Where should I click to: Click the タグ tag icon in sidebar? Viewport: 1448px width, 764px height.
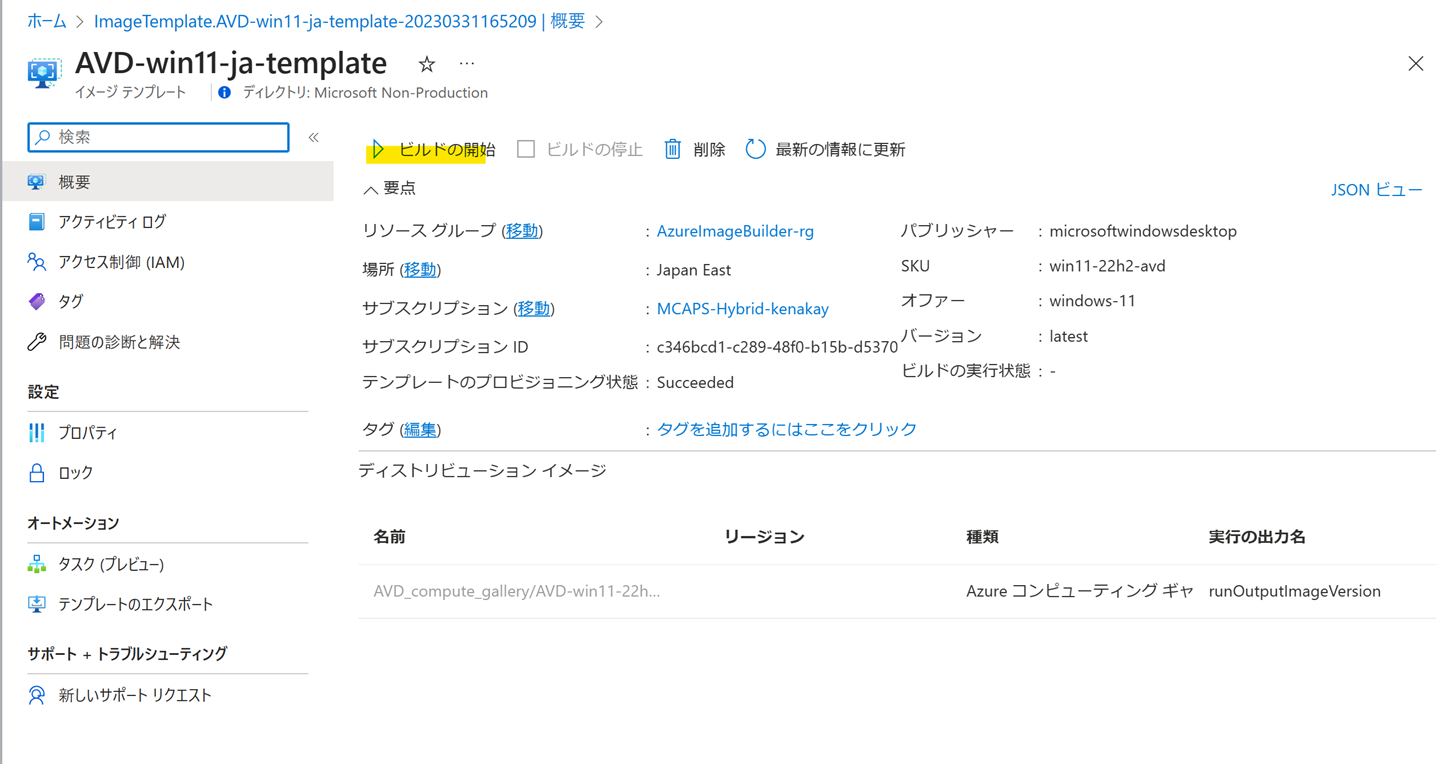coord(37,301)
